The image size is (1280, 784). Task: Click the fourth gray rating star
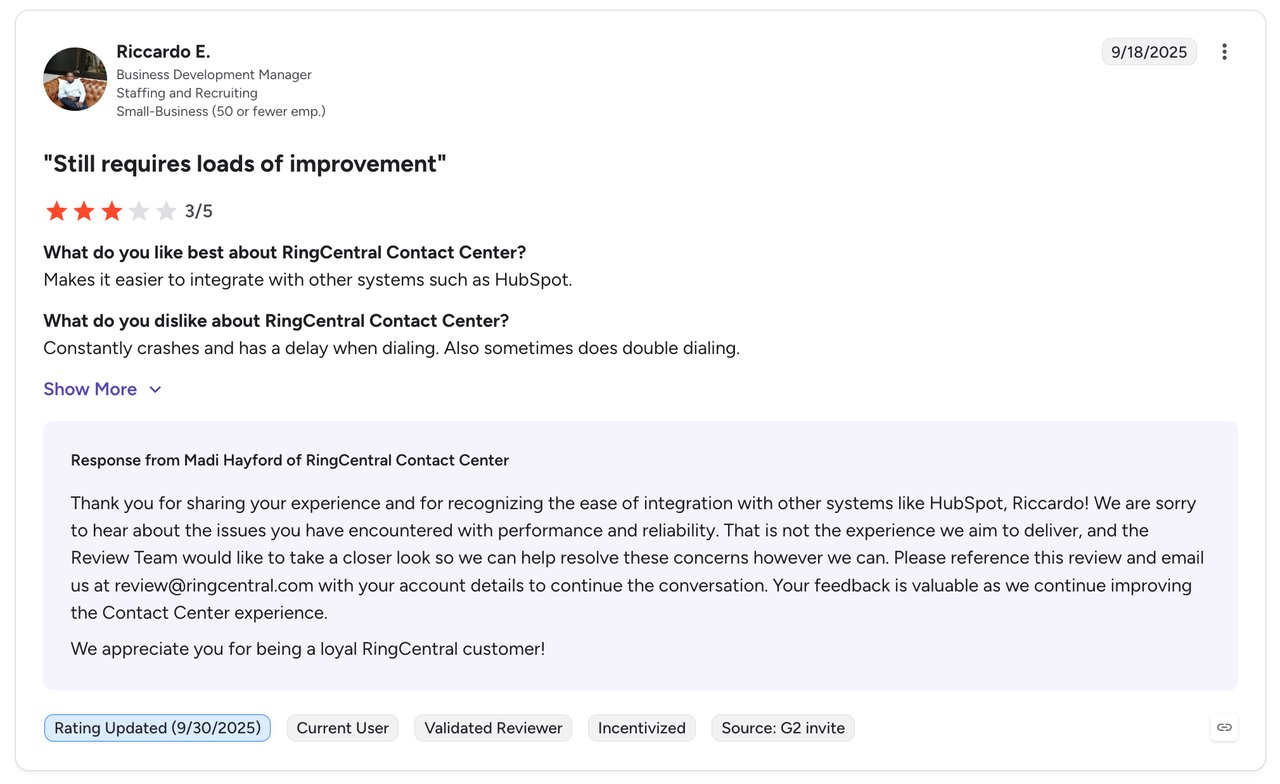139,211
